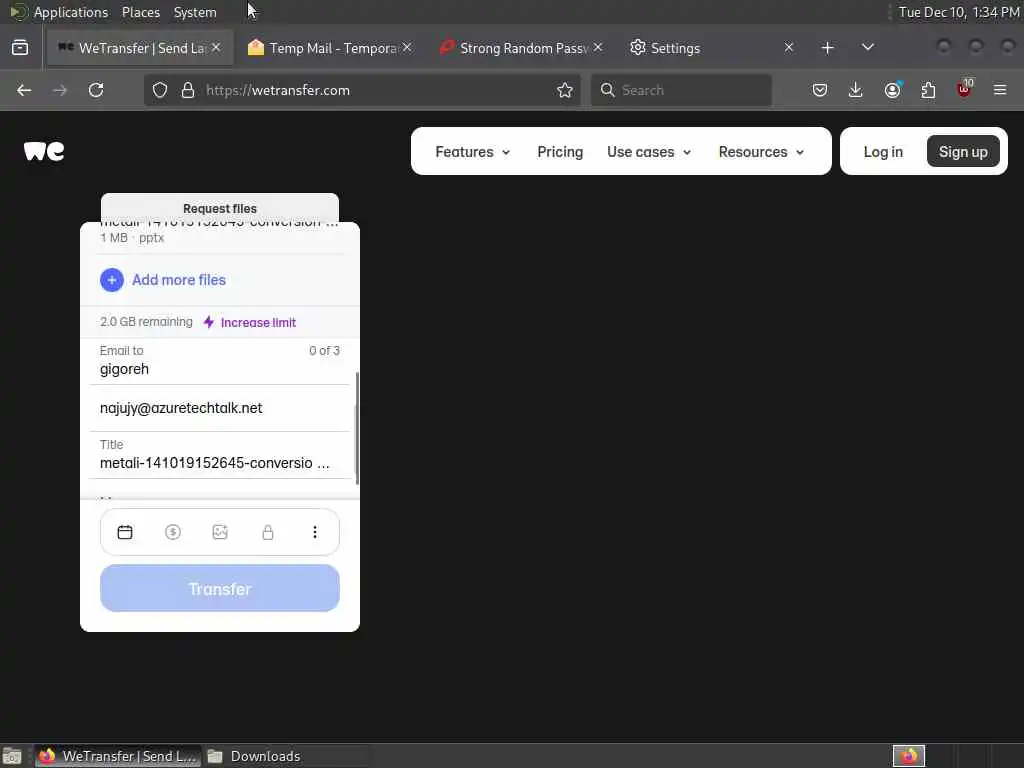Open more transfer options menu
This screenshot has width=1024, height=768.
tap(315, 532)
